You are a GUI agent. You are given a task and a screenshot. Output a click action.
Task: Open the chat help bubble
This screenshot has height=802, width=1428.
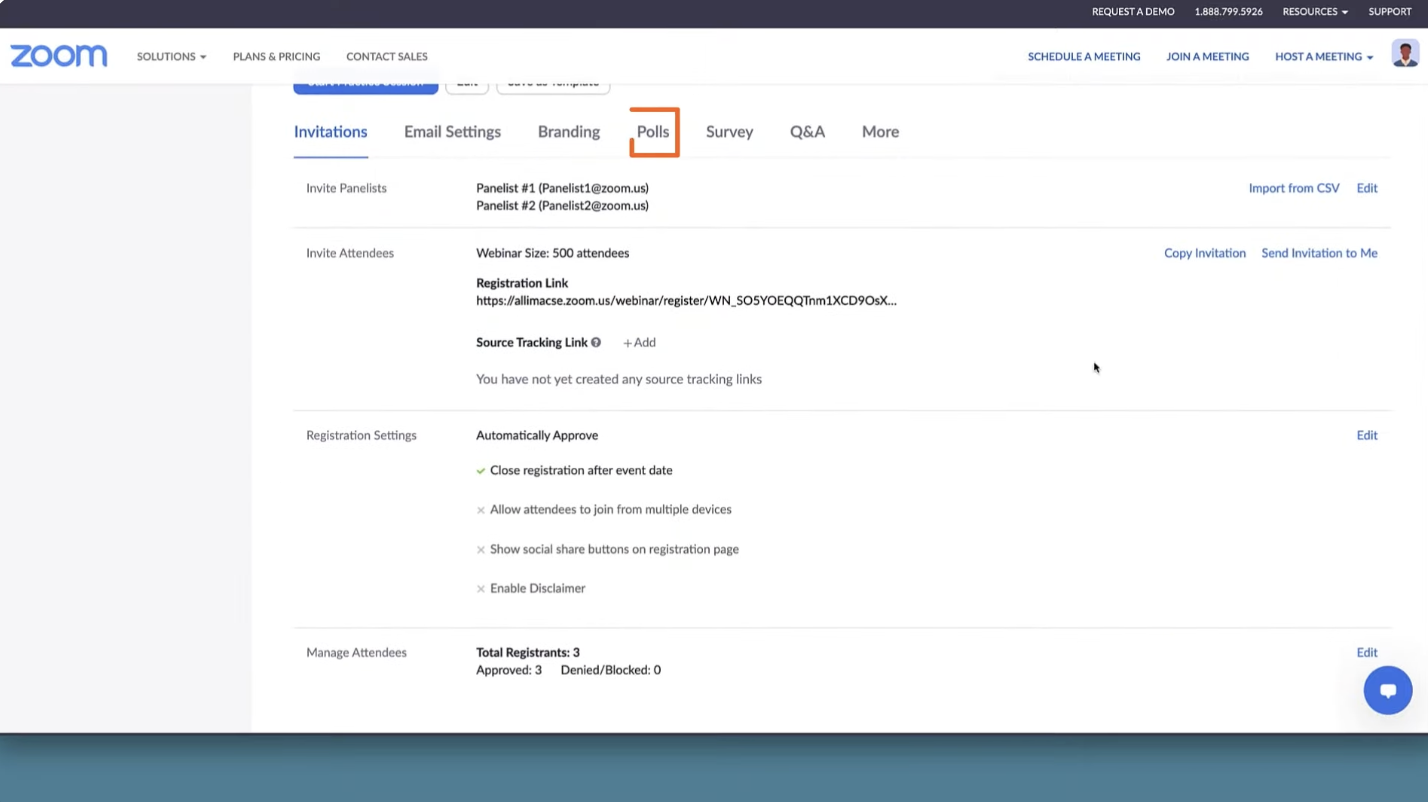pyautogui.click(x=1387, y=690)
